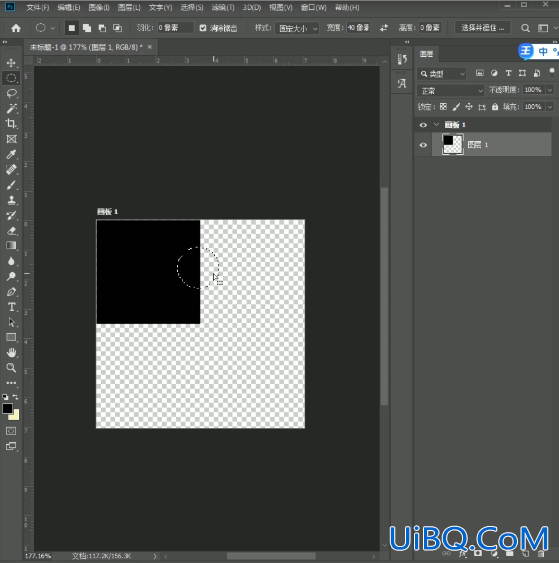
Task: Swap width and height values
Action: [384, 28]
